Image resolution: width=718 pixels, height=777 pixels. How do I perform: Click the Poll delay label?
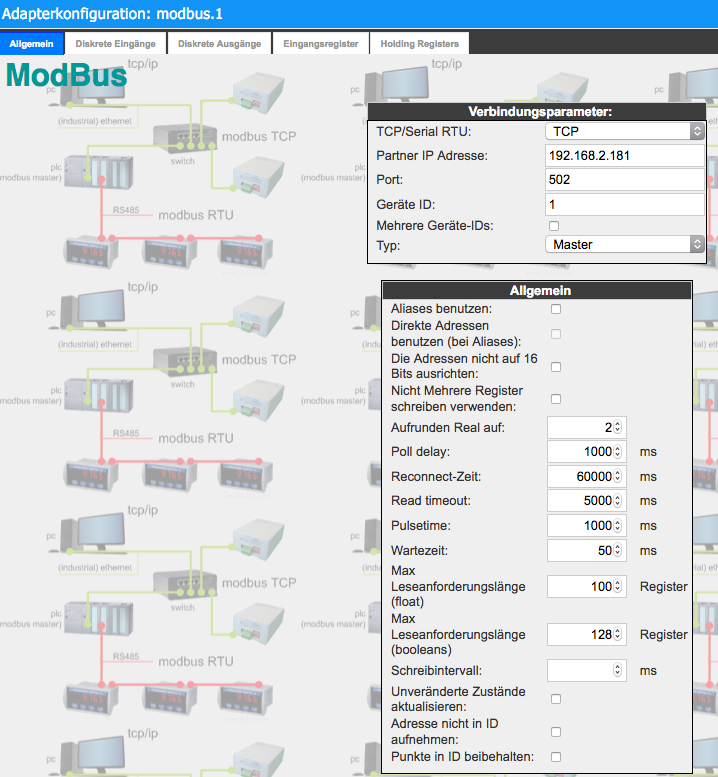[x=420, y=452]
